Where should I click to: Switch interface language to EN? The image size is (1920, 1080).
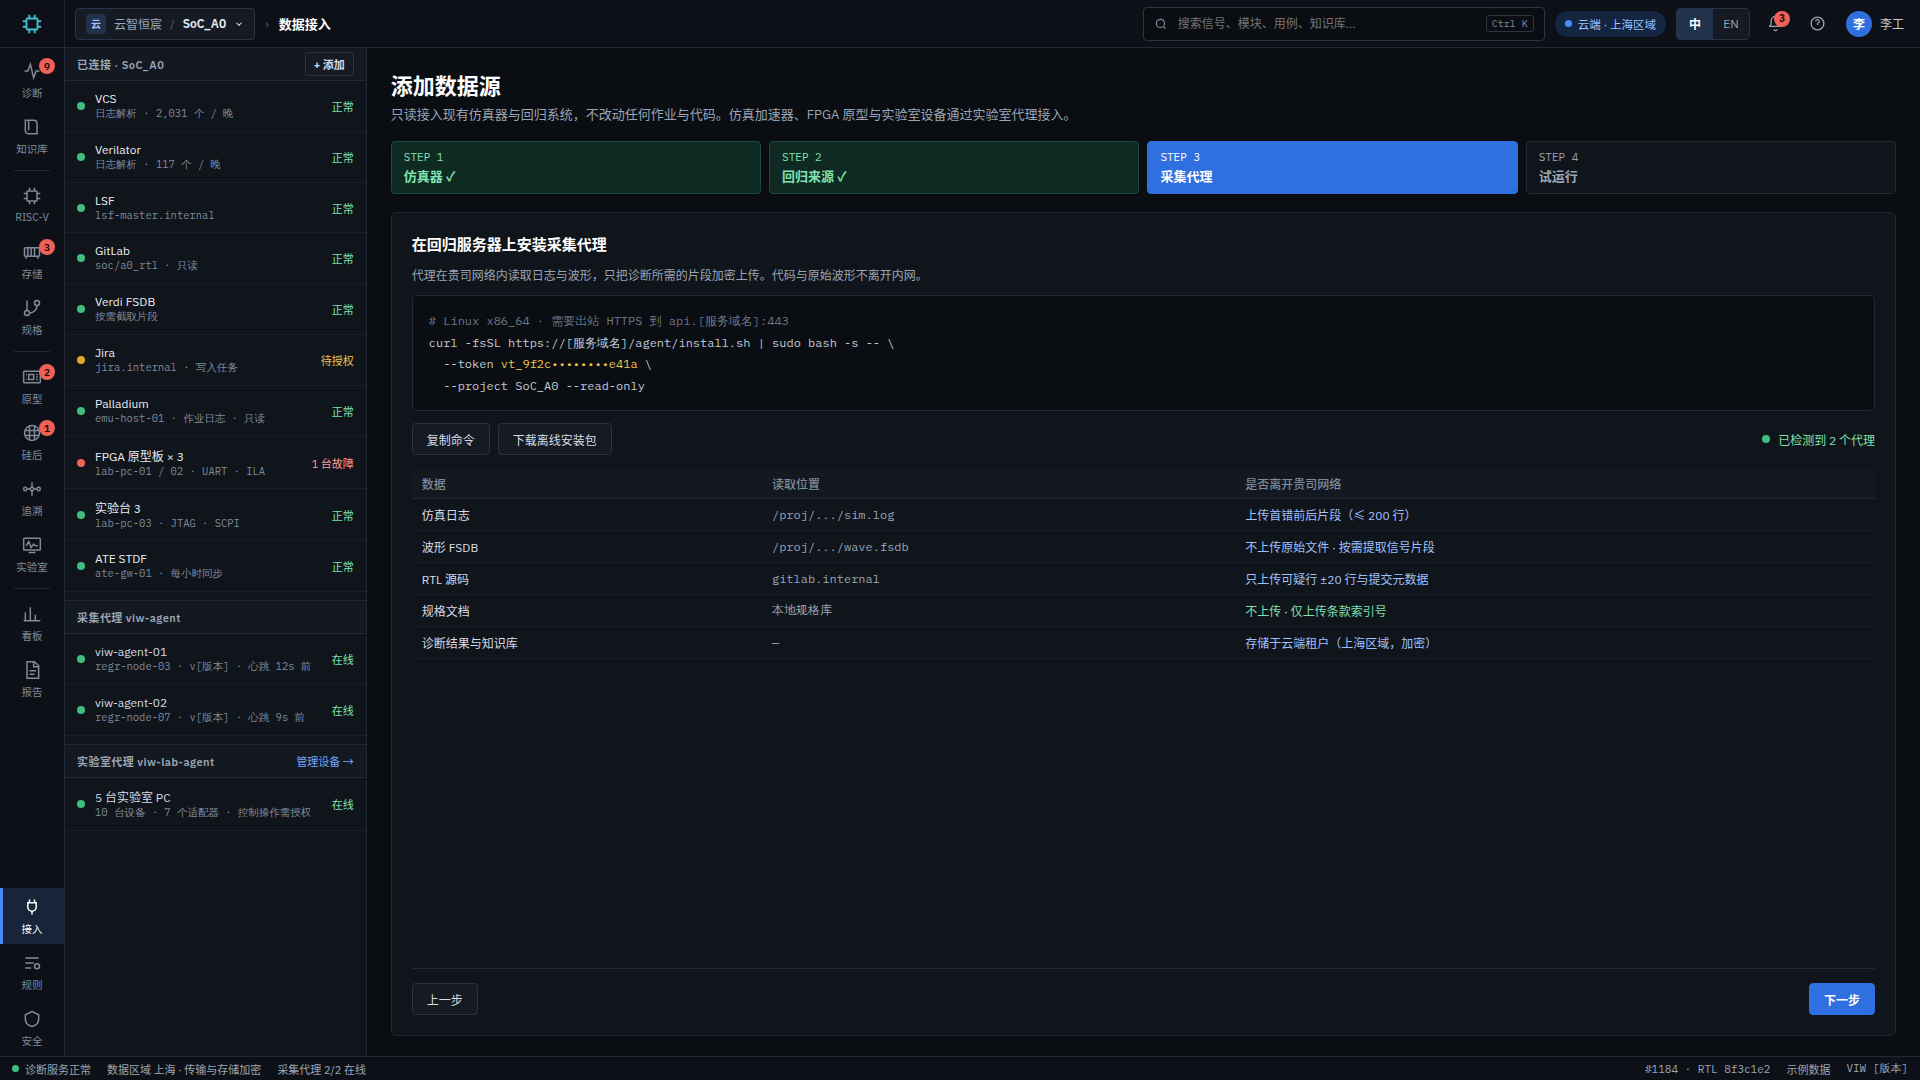pos(1731,24)
